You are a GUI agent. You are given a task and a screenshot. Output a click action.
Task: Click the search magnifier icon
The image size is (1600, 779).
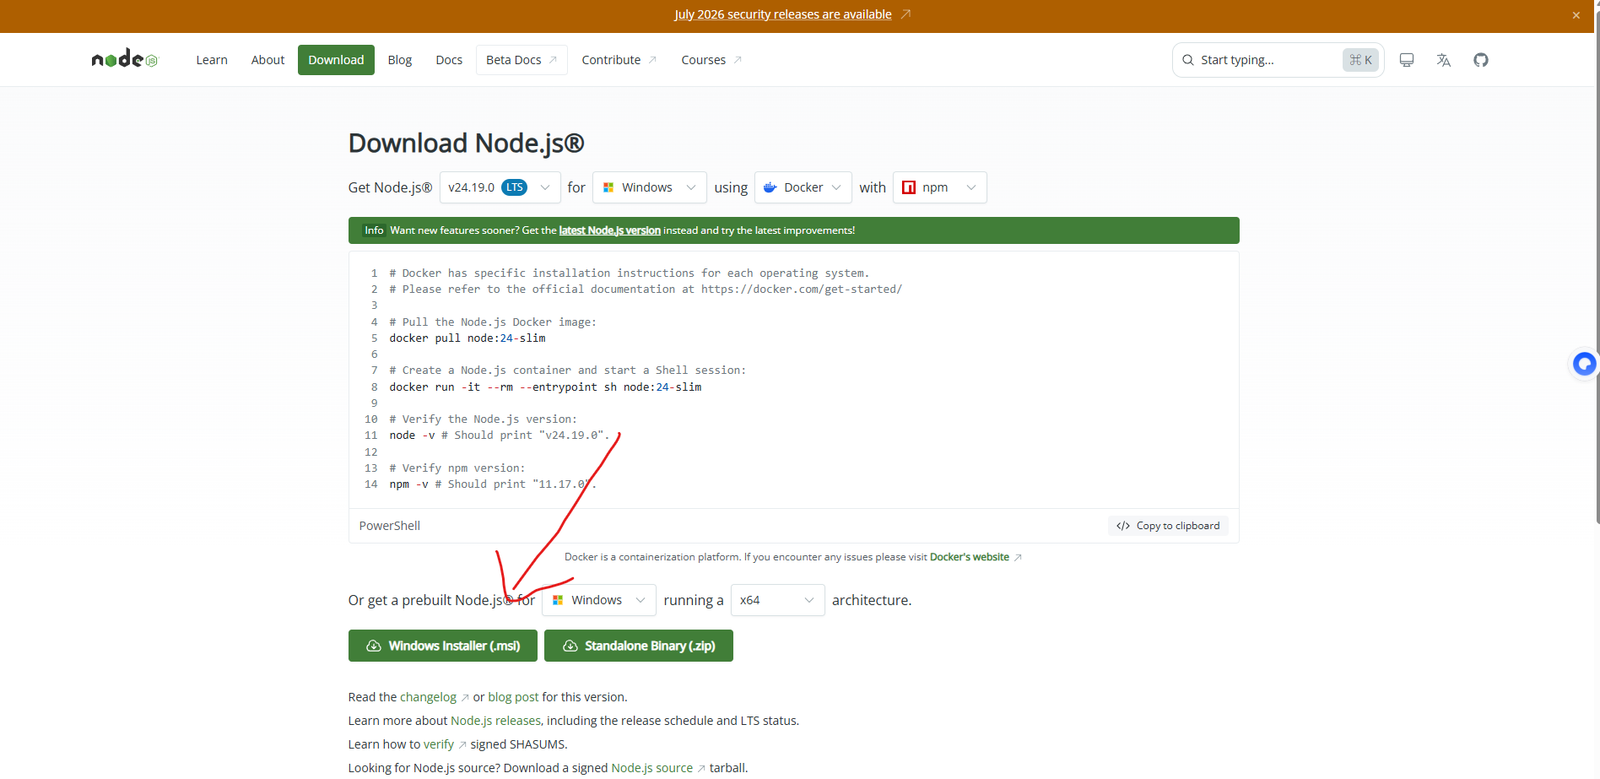point(1188,60)
